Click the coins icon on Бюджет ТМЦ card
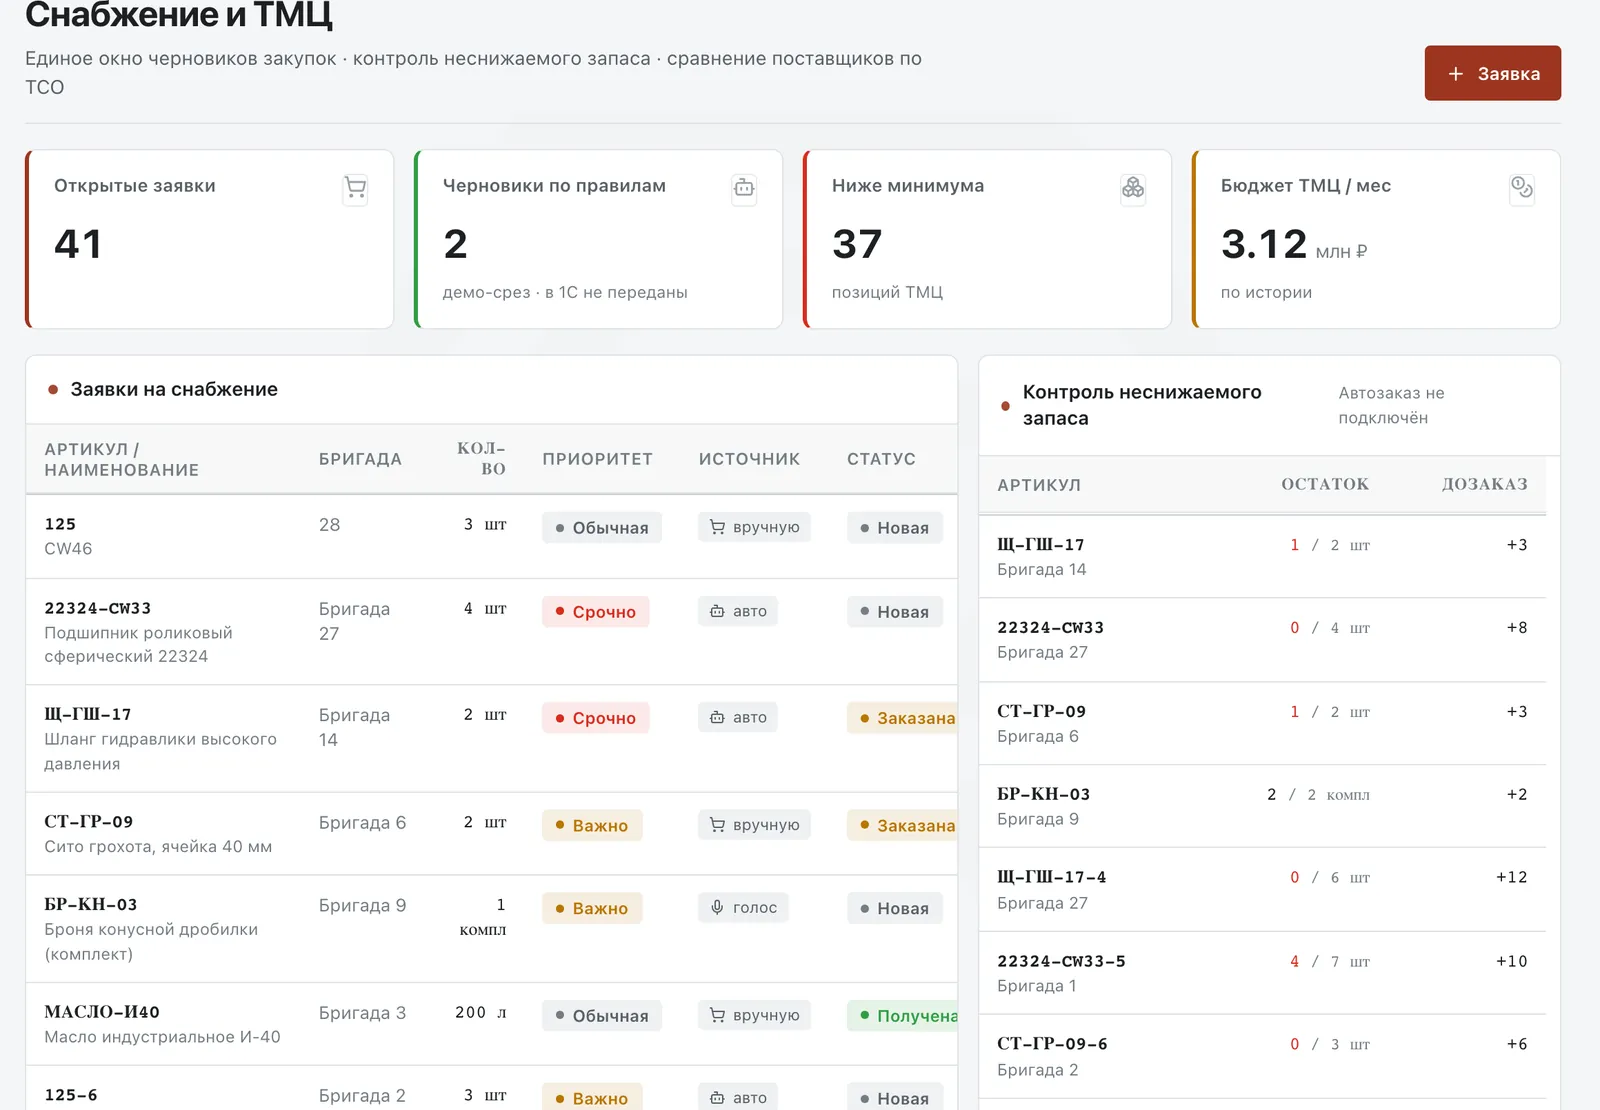1600x1110 pixels. 1522,188
